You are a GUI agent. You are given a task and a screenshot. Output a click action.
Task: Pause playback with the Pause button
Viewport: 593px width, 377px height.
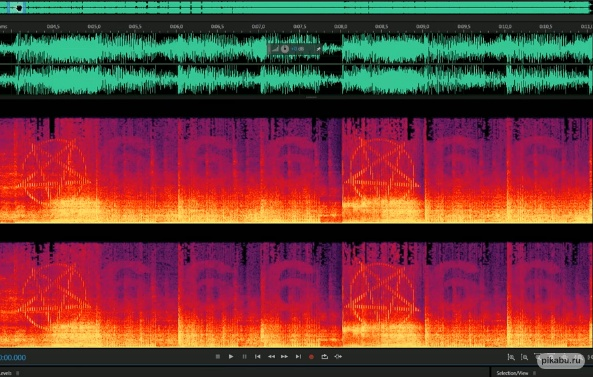click(x=244, y=357)
